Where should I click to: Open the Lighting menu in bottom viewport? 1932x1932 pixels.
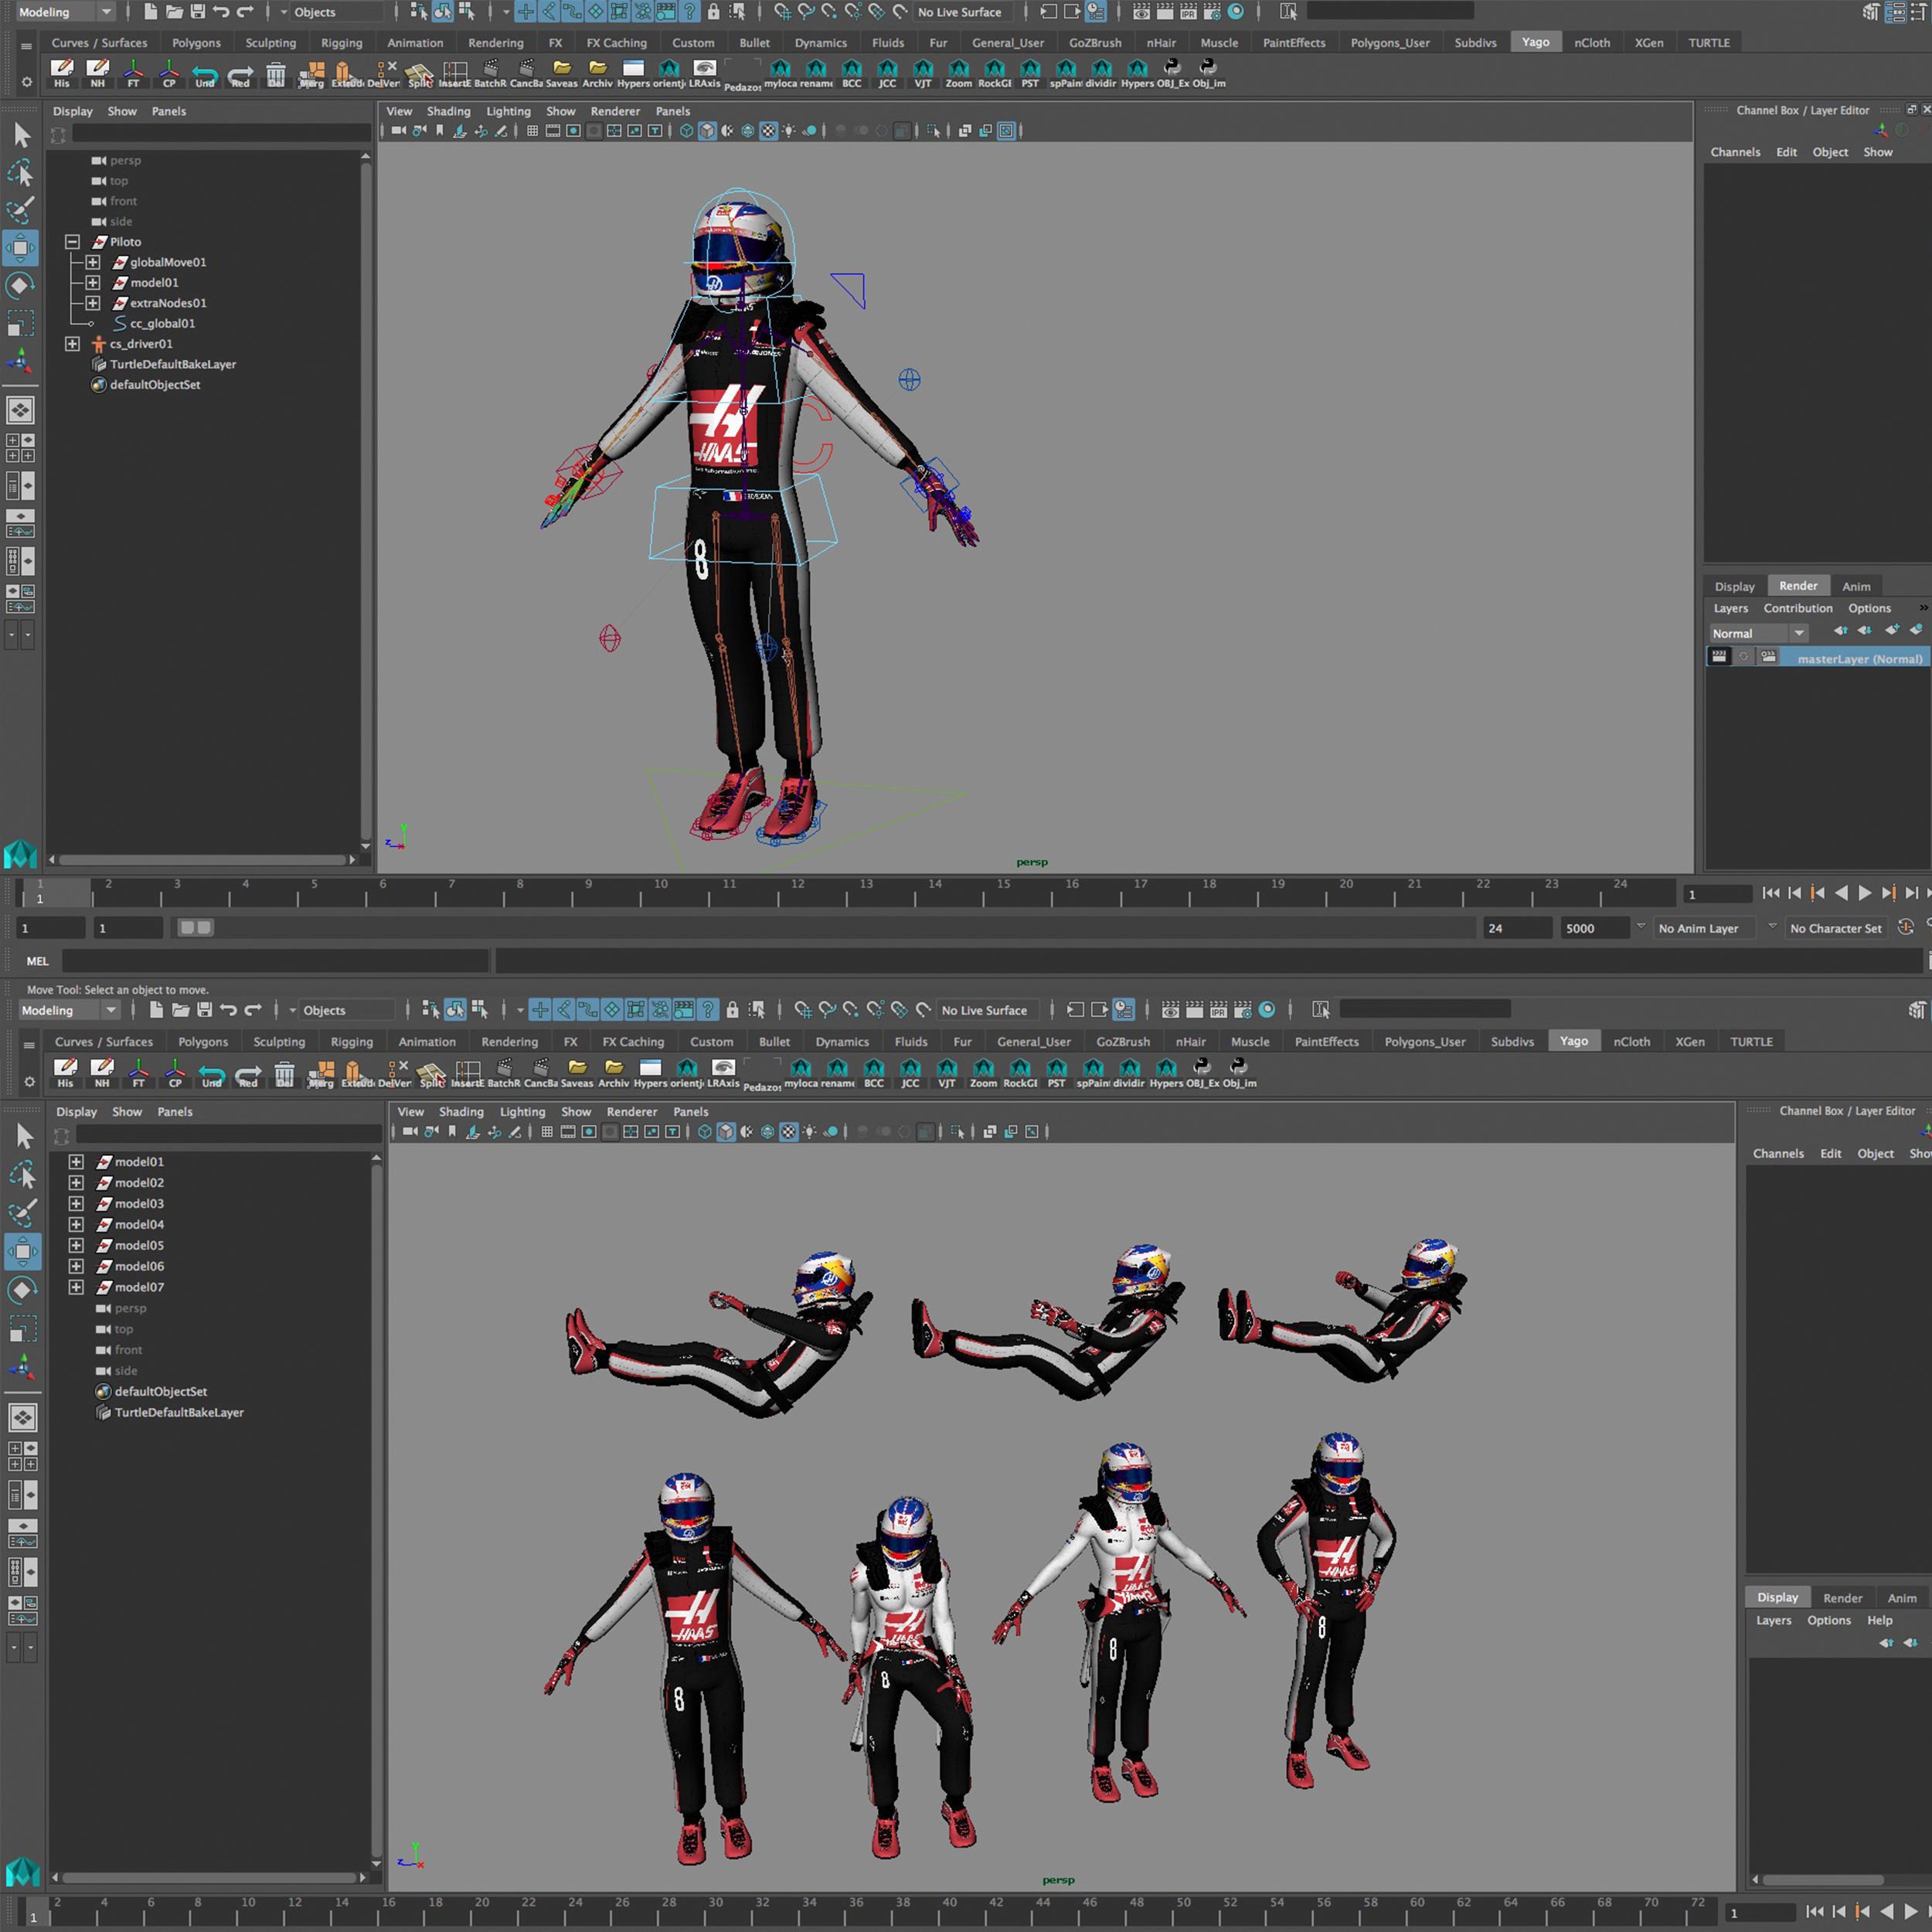tap(522, 1111)
